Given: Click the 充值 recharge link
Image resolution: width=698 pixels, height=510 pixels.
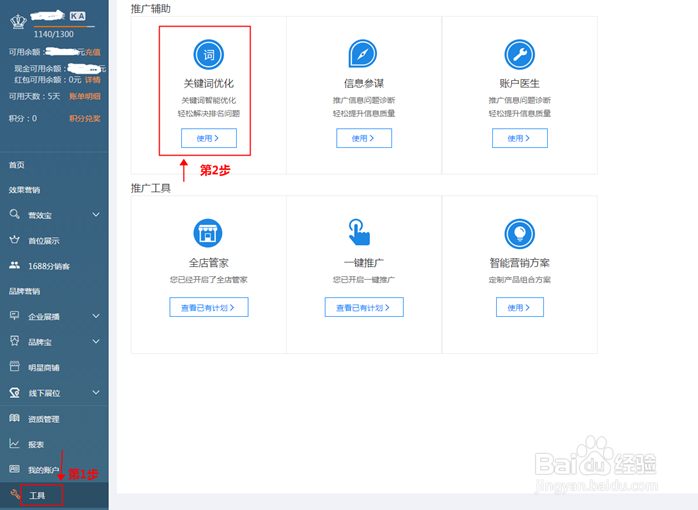Looking at the screenshot, I should click(93, 52).
